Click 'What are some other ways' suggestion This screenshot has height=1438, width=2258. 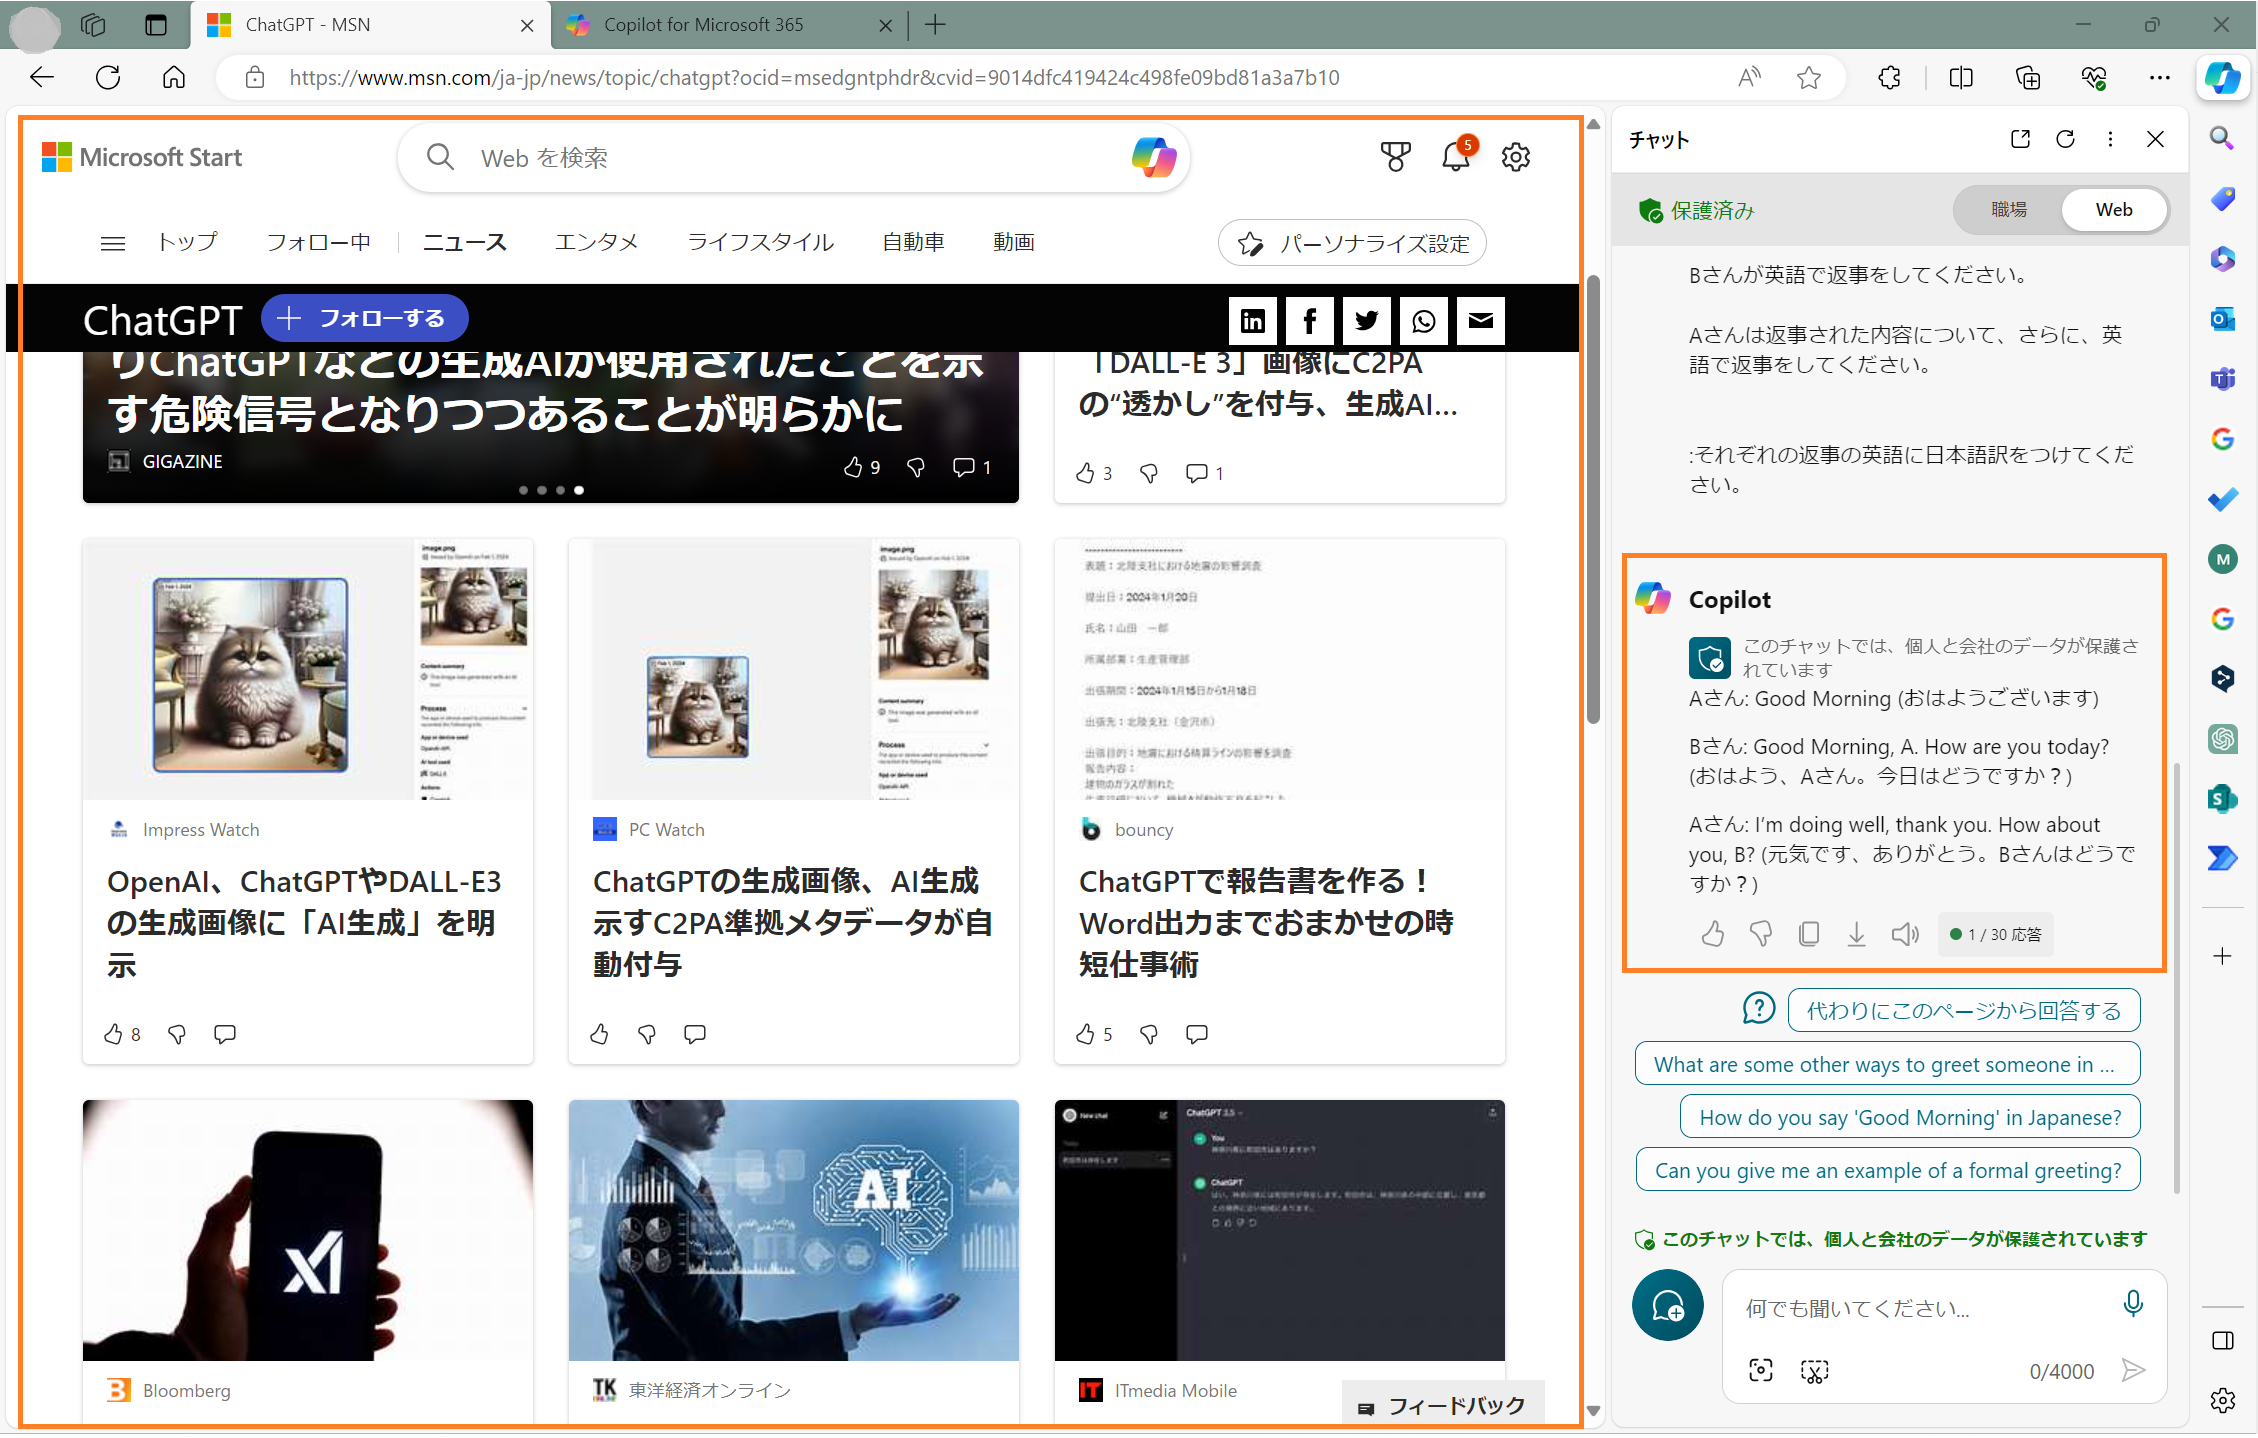pyautogui.click(x=1887, y=1064)
